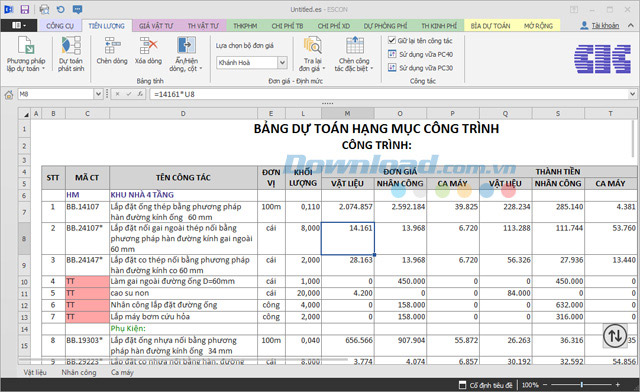Click the zoom in plus button
Viewport: 640px width, 392px height.
[618, 385]
